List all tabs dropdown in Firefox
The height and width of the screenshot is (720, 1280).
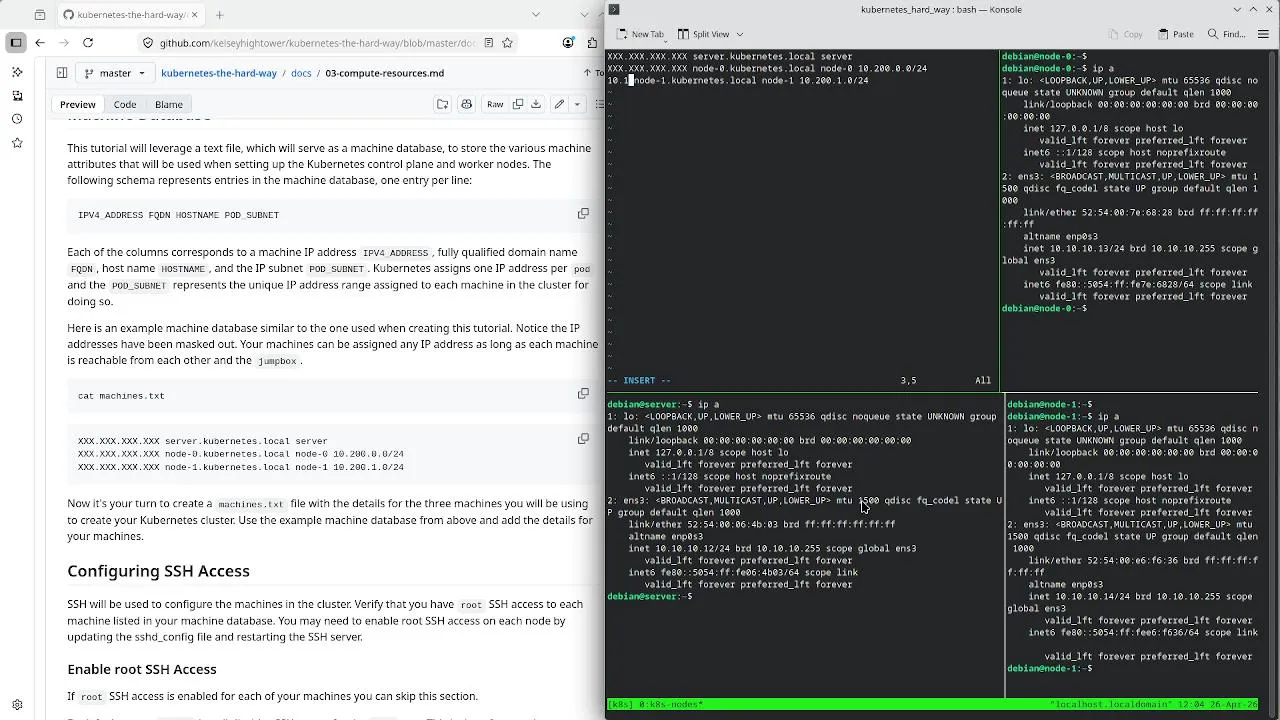pos(536,15)
